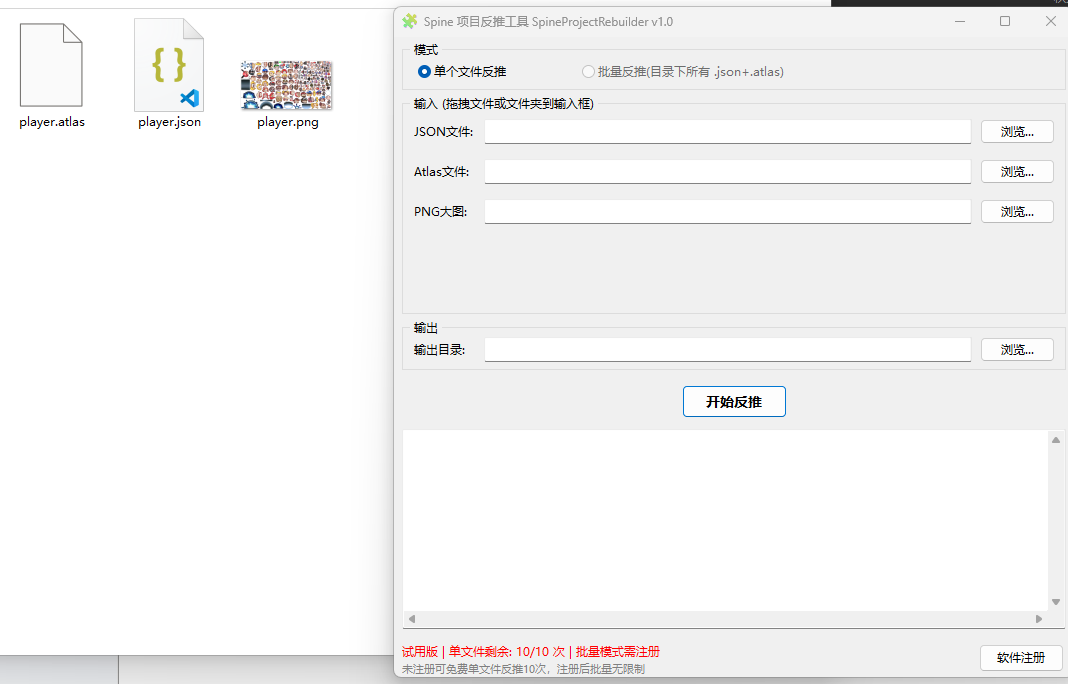Viewport: 1068px width, 684px height.
Task: Click log area scroll up arrow
Action: pyautogui.click(x=1056, y=440)
